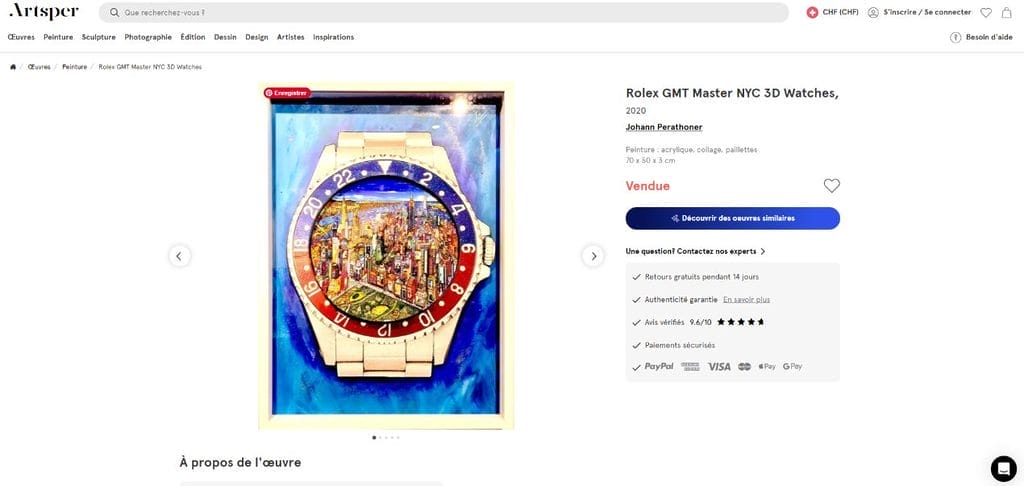Click the home breadcrumb icon
Viewport: 1024px width, 486px height.
point(12,67)
